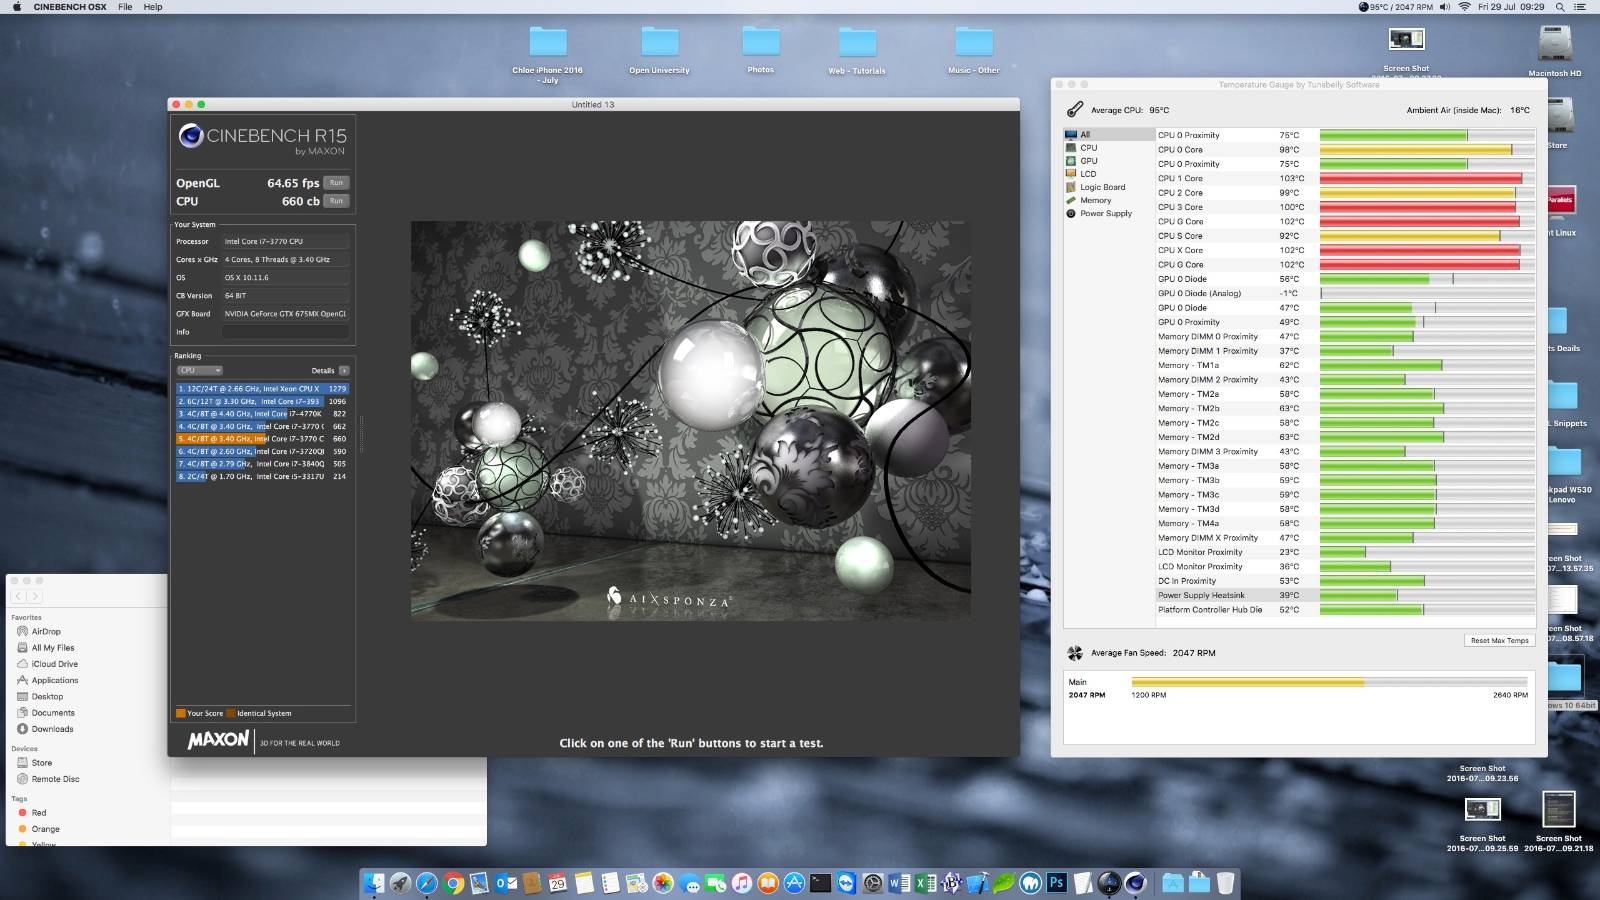1600x900 pixels.
Task: Click the Main fan speed bar
Action: [x=1329, y=683]
